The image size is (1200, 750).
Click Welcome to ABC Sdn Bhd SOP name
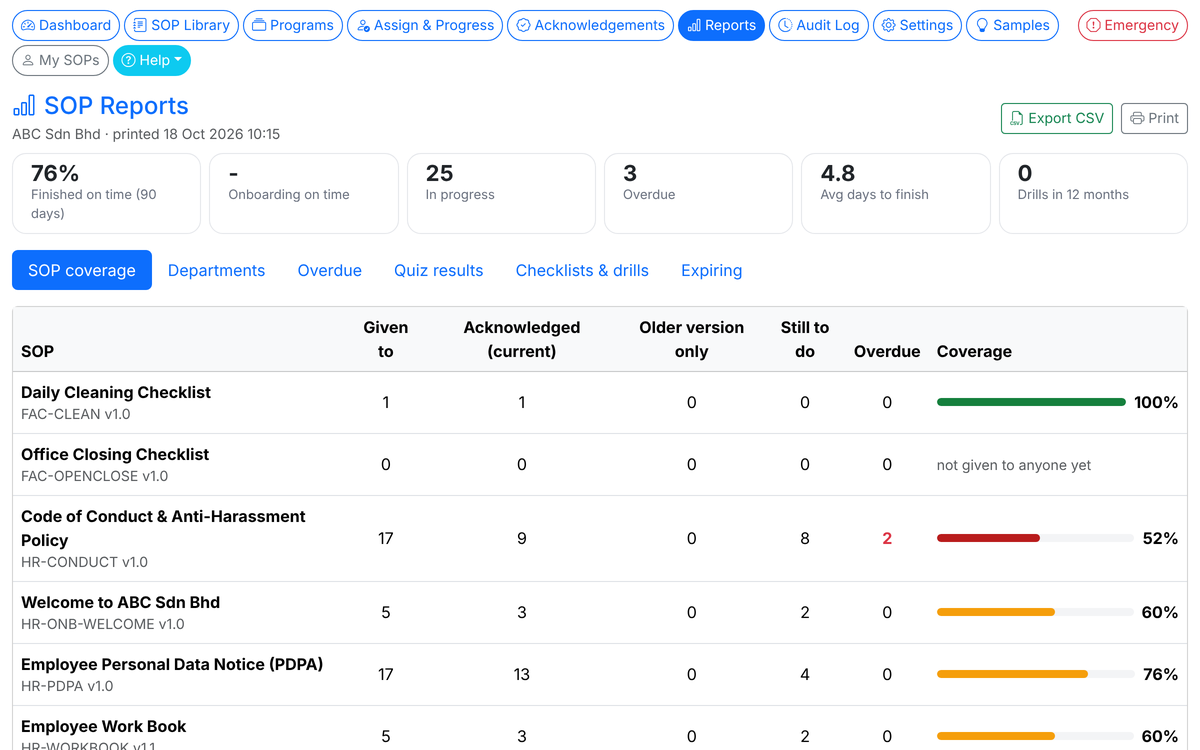coord(120,602)
